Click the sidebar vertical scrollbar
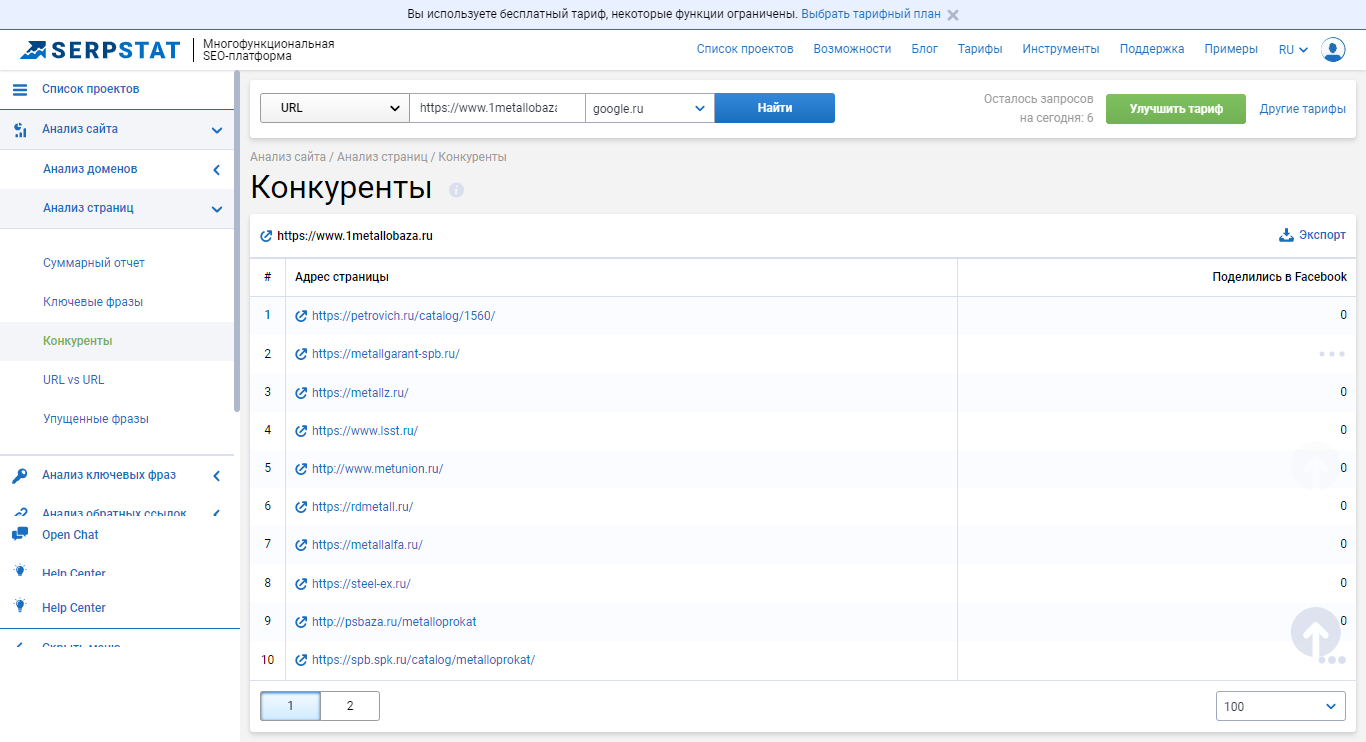Viewport: 1366px width, 742px height. 237,240
